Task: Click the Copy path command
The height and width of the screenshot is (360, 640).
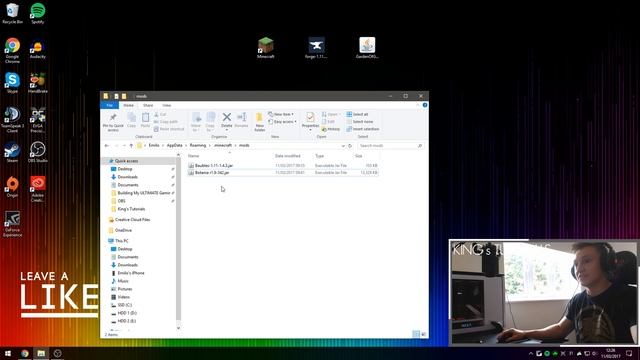Action: (166, 122)
